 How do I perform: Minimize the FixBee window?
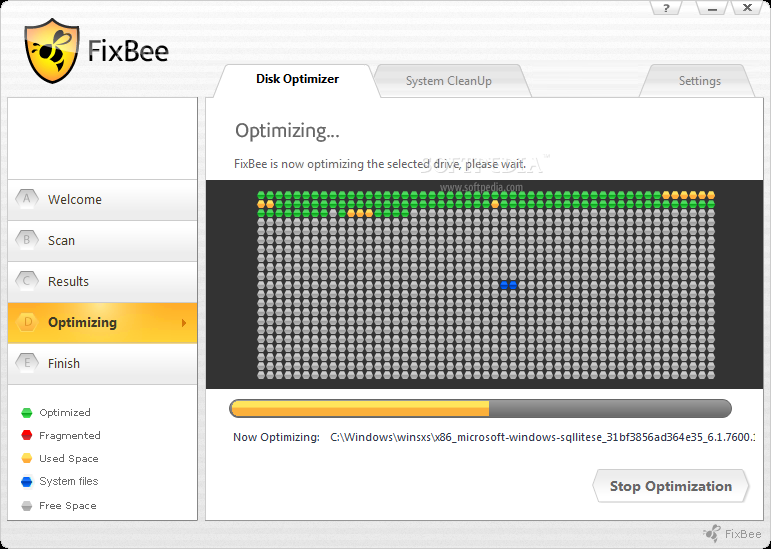point(712,8)
